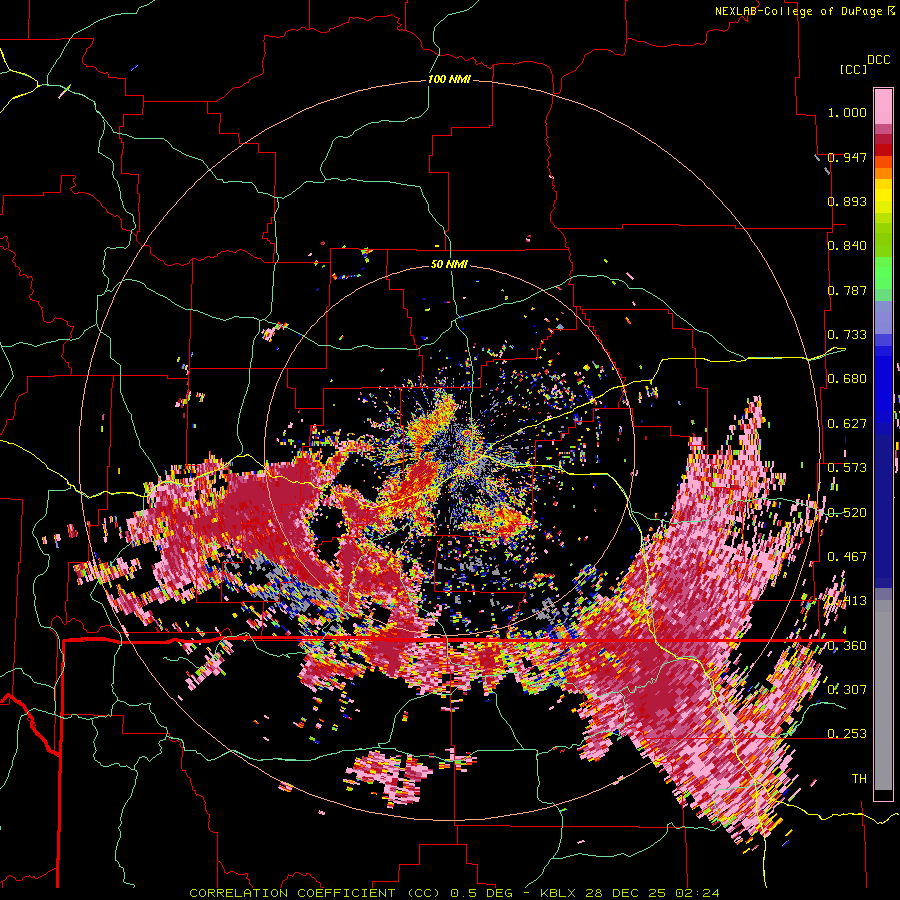
Task: Click the 0.573 legend value
Action: pos(847,468)
